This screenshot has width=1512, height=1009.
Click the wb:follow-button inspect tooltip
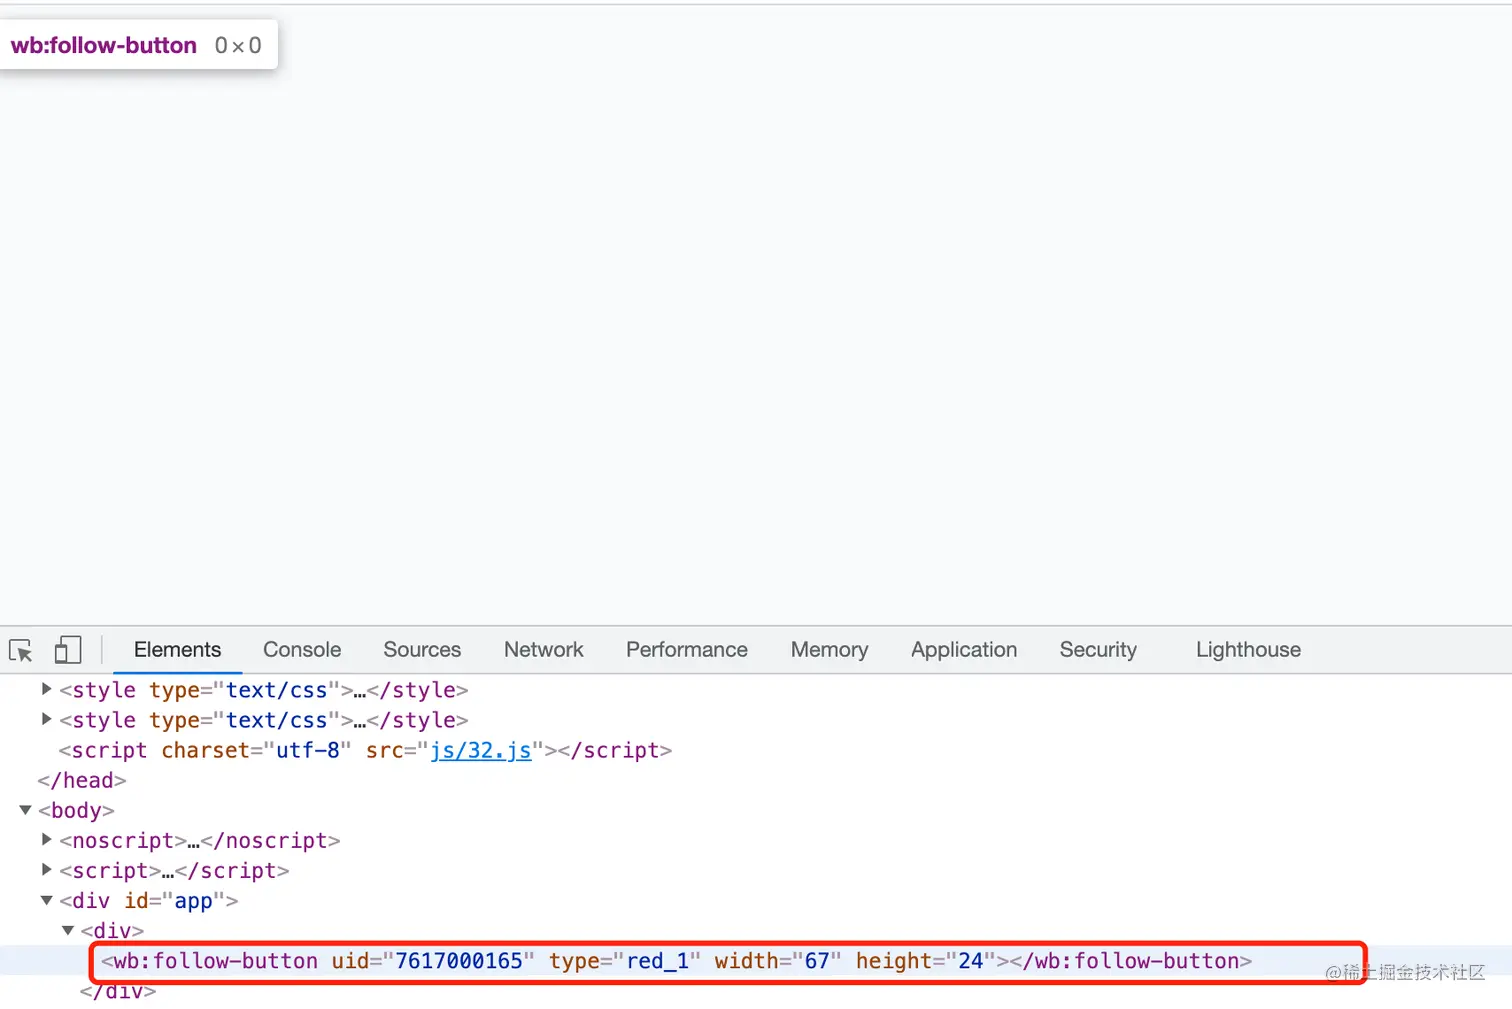click(138, 45)
